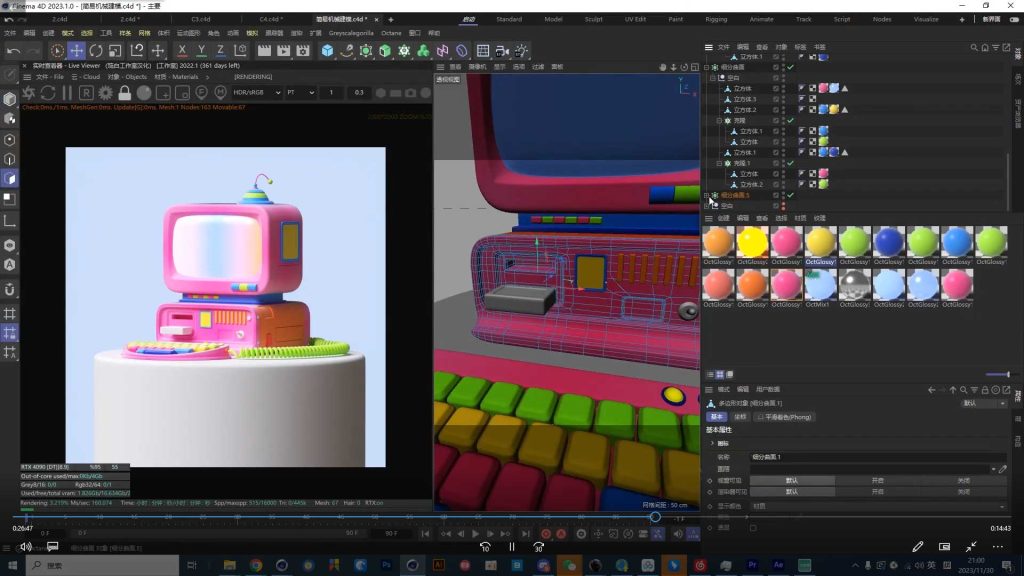Image resolution: width=1024 pixels, height=576 pixels.
Task: Select the yellow OctGlossy material swatch
Action: click(x=751, y=242)
